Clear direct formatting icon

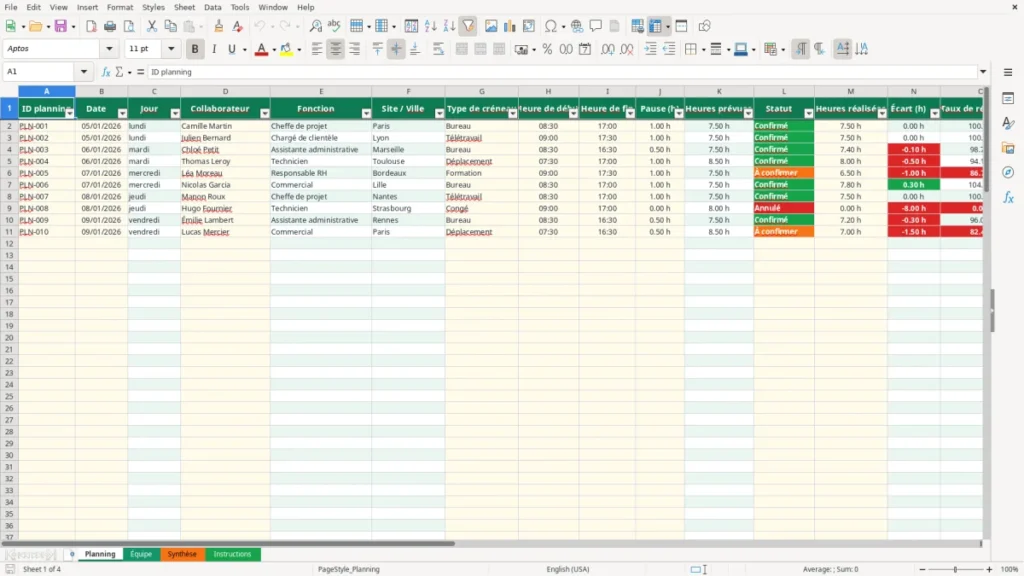pyautogui.click(x=238, y=26)
